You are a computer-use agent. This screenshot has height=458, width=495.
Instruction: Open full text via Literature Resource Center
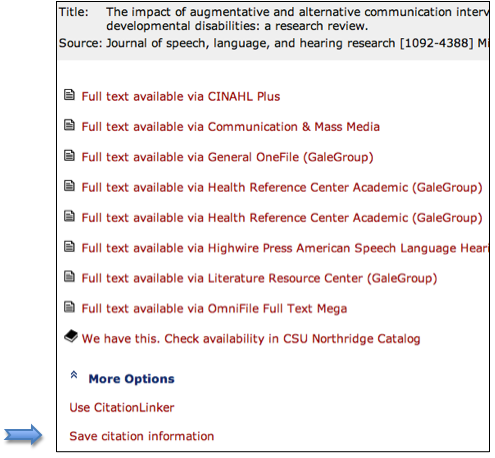(259, 278)
